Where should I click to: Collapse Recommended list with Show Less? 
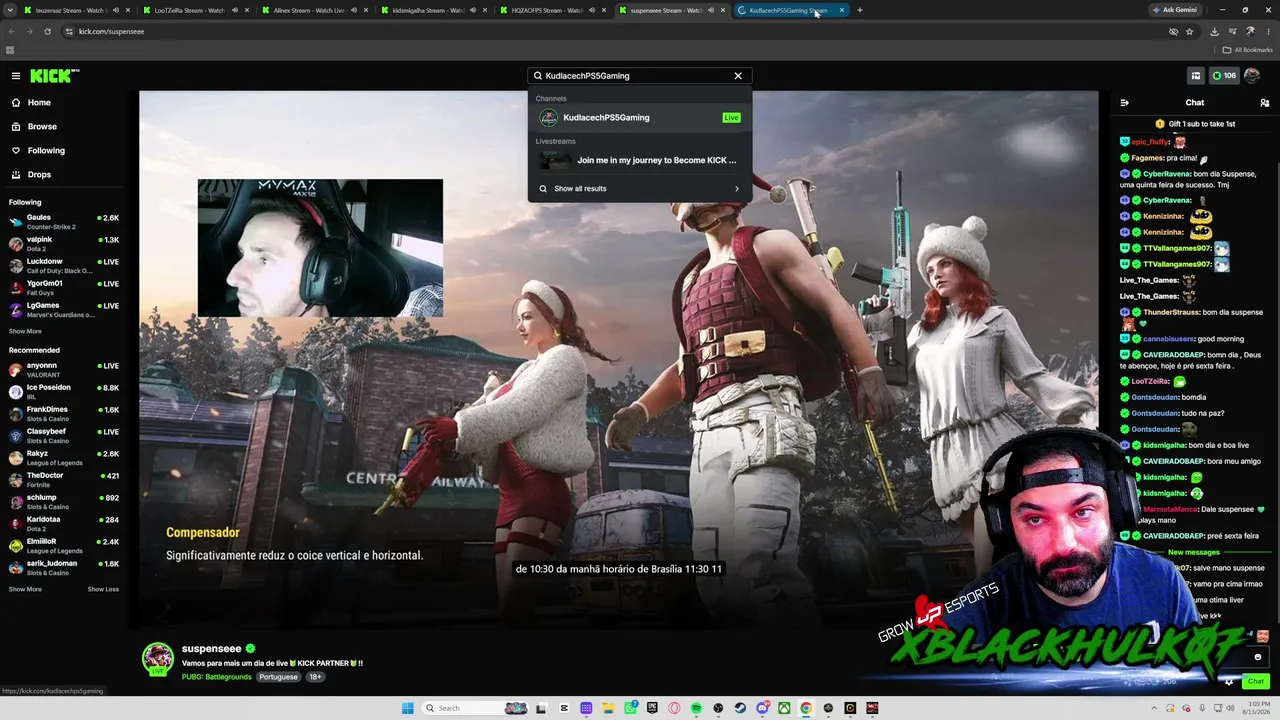coord(103,589)
